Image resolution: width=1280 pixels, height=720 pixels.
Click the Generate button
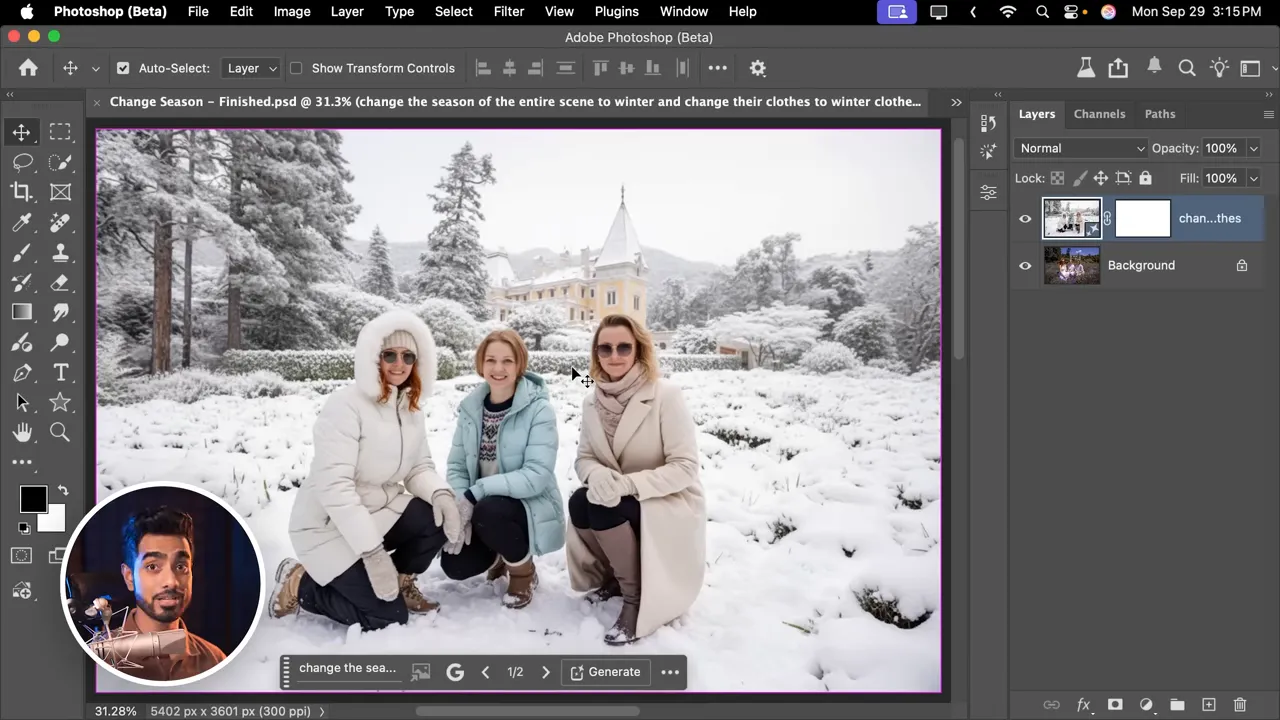[x=605, y=672]
